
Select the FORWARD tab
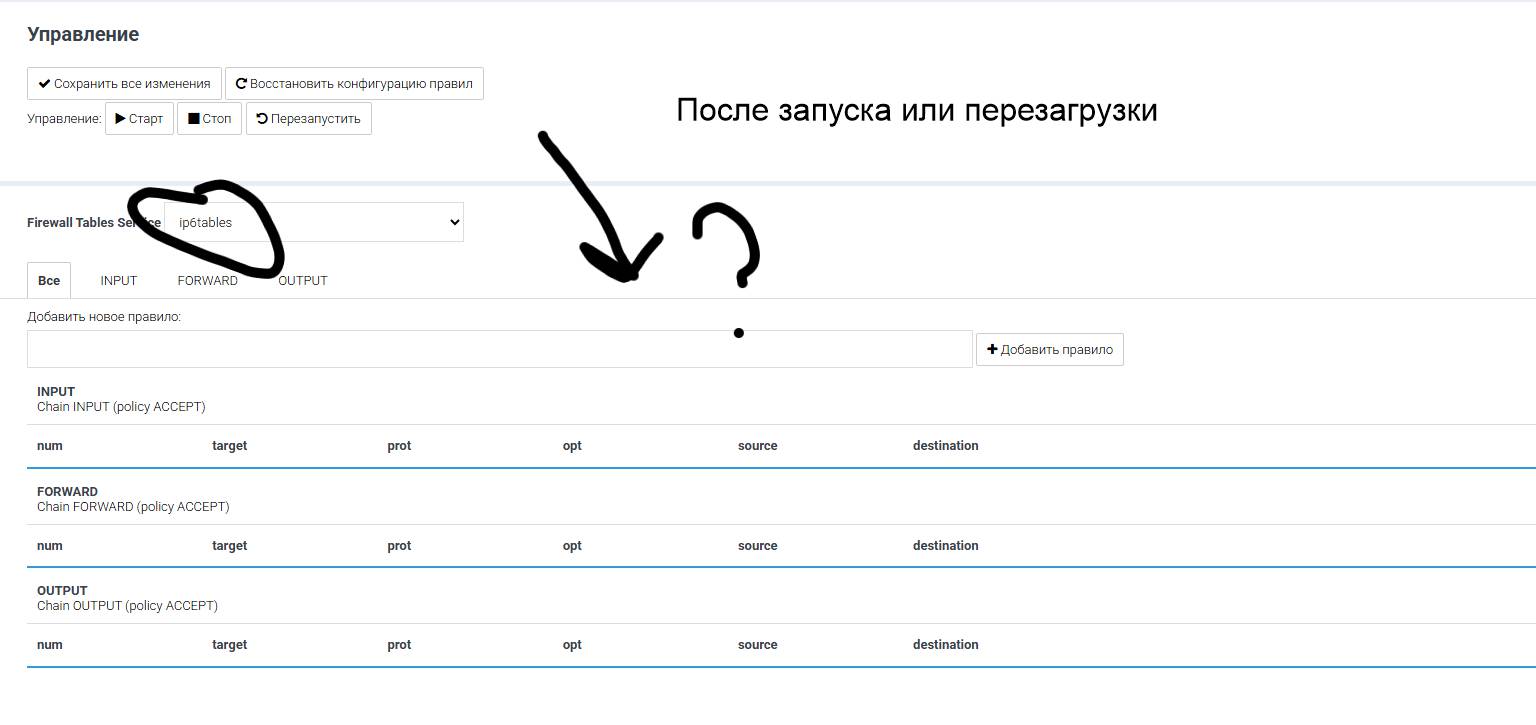point(207,281)
